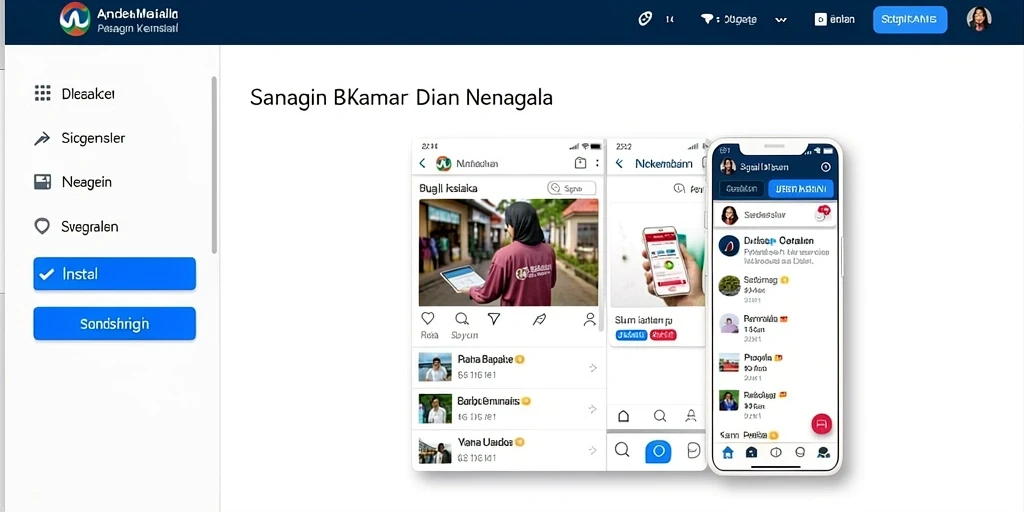The image size is (1024, 512).
Task: Click the arrow on Barbo£mnais row
Action: [x=592, y=409]
